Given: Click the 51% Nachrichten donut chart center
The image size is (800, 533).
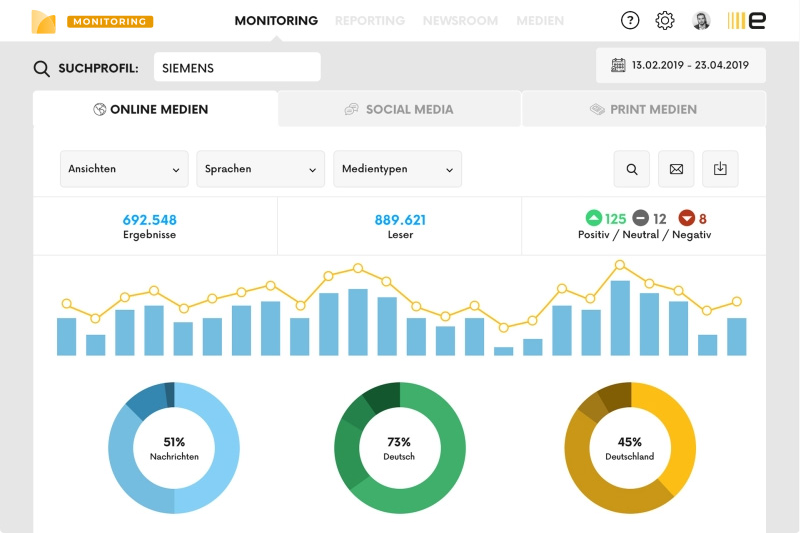Looking at the screenshot, I should 174,448.
